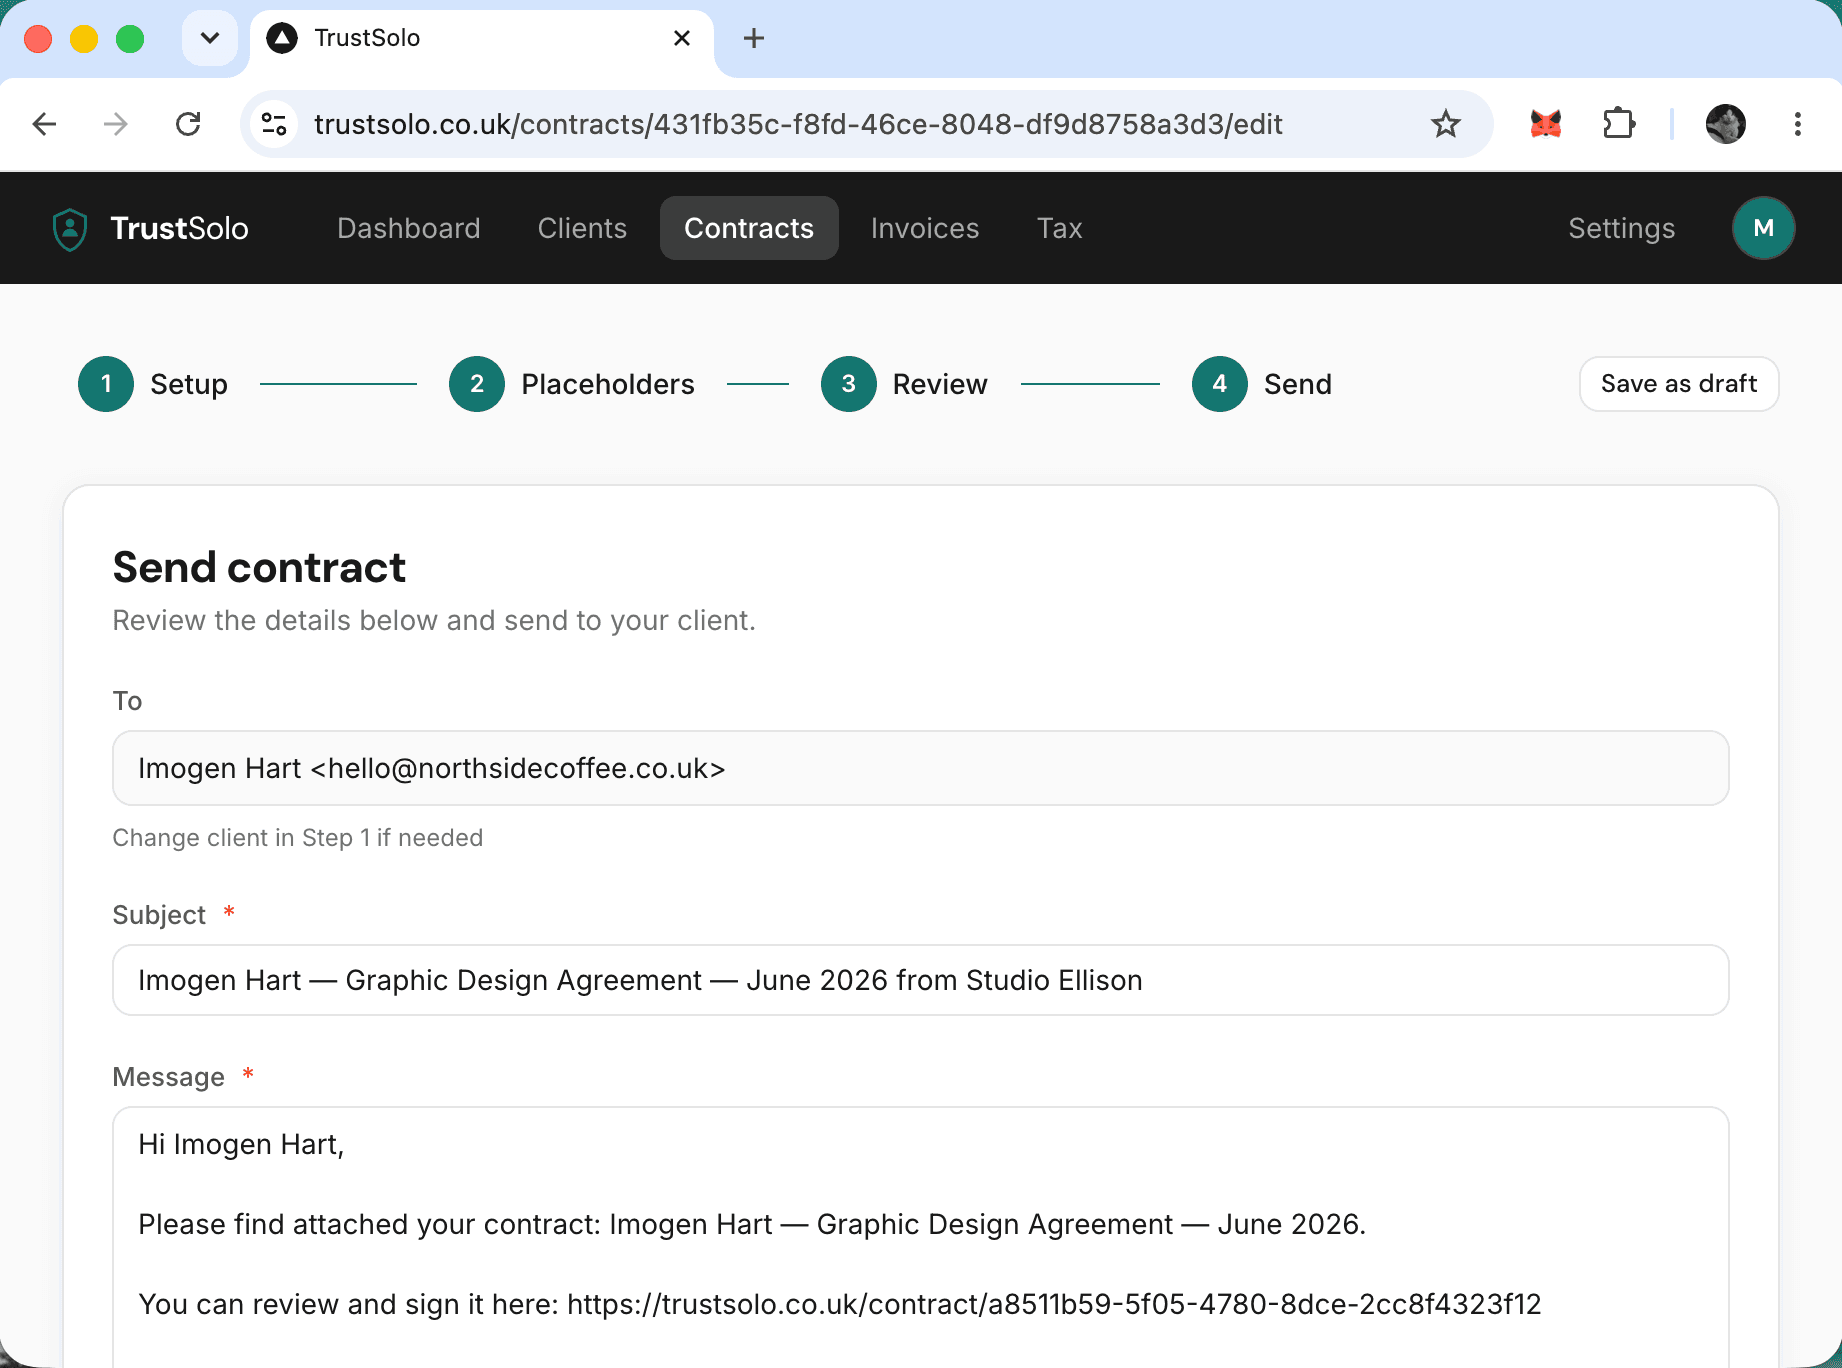Viewport: 1842px width, 1368px height.
Task: Click the TrustSolo shield logo icon
Action: click(70, 229)
